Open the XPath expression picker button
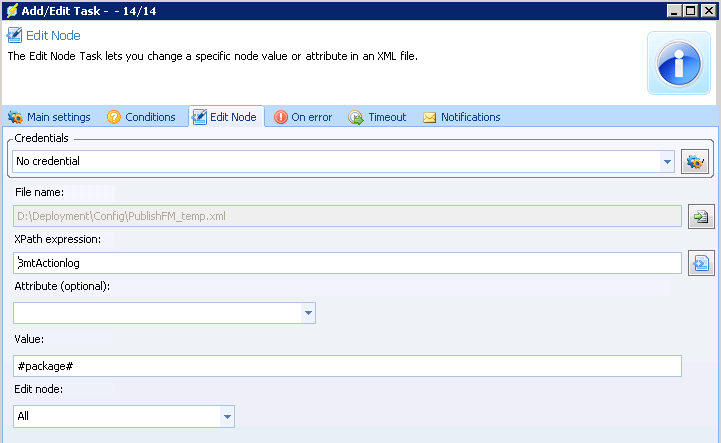The height and width of the screenshot is (443, 721). coord(701,263)
